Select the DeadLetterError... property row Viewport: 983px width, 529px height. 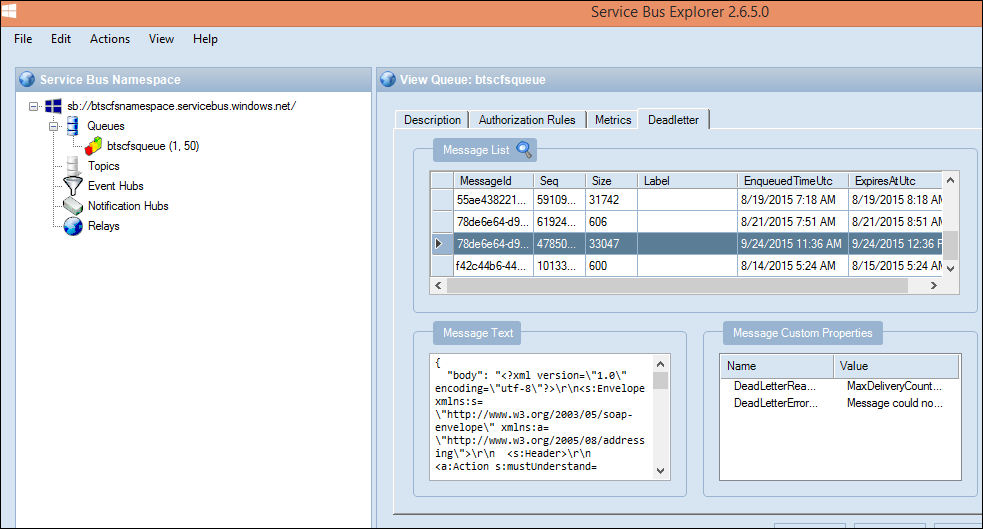pos(840,403)
